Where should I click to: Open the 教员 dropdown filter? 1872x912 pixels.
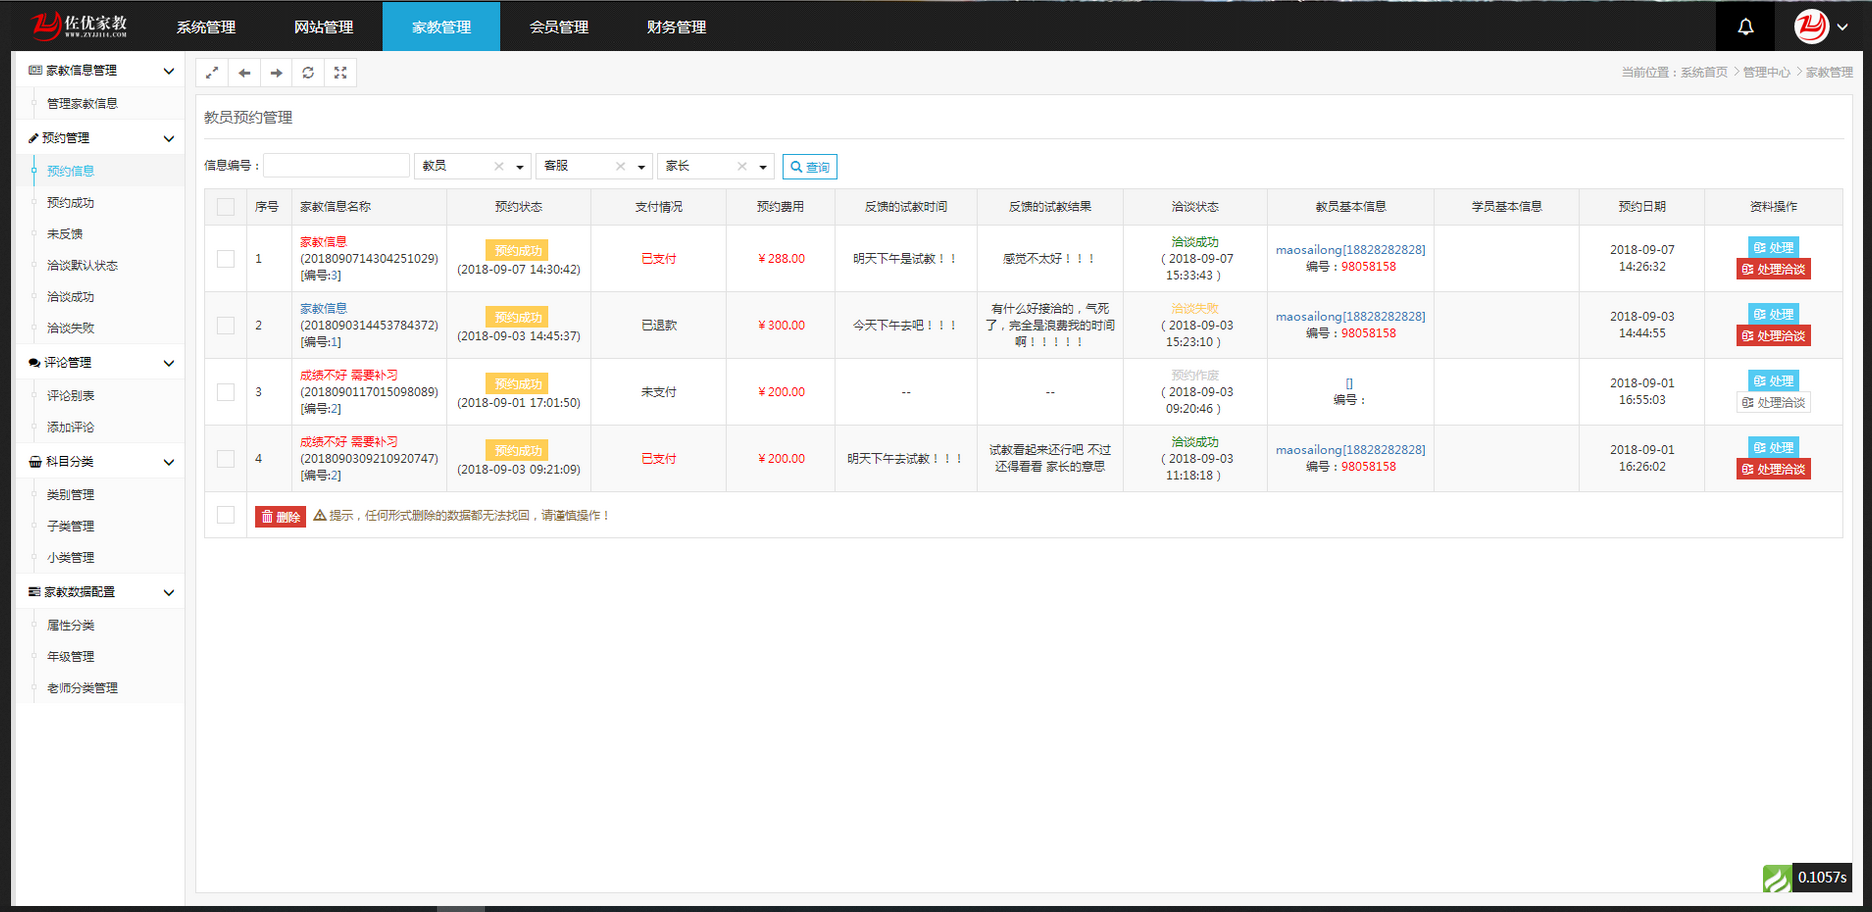pyautogui.click(x=472, y=166)
